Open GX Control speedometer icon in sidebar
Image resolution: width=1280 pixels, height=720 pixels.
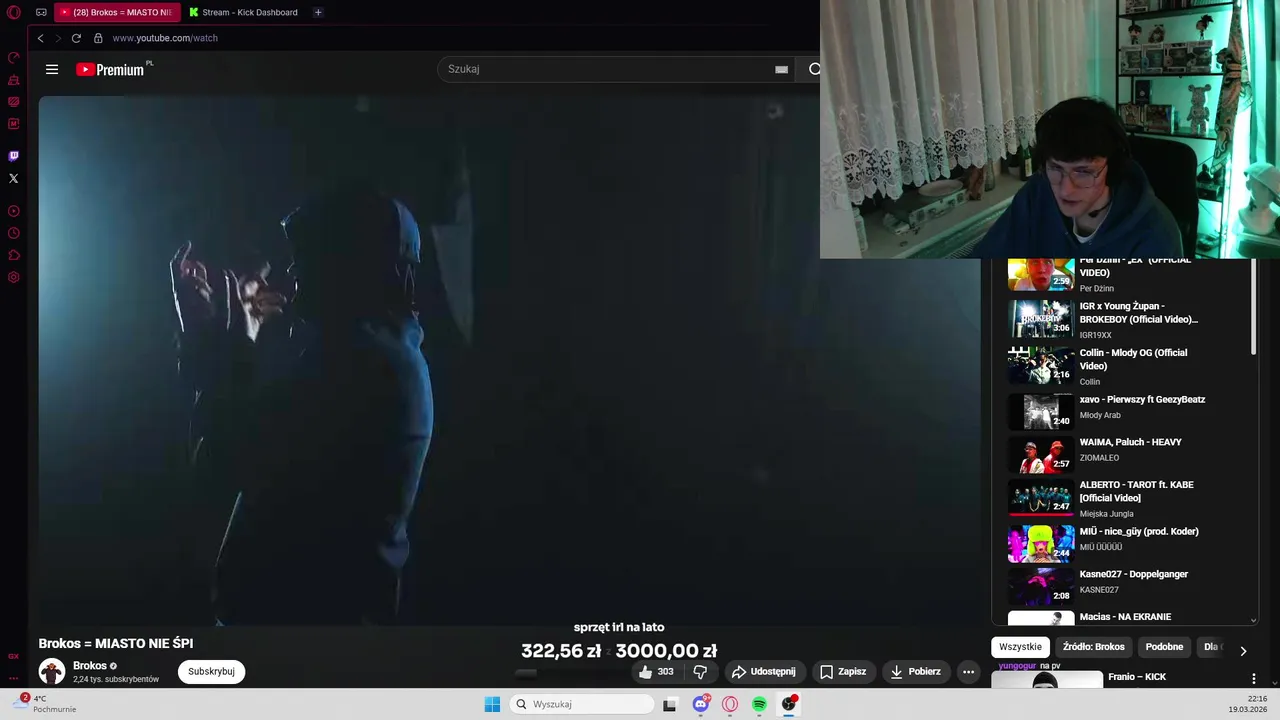[x=14, y=57]
